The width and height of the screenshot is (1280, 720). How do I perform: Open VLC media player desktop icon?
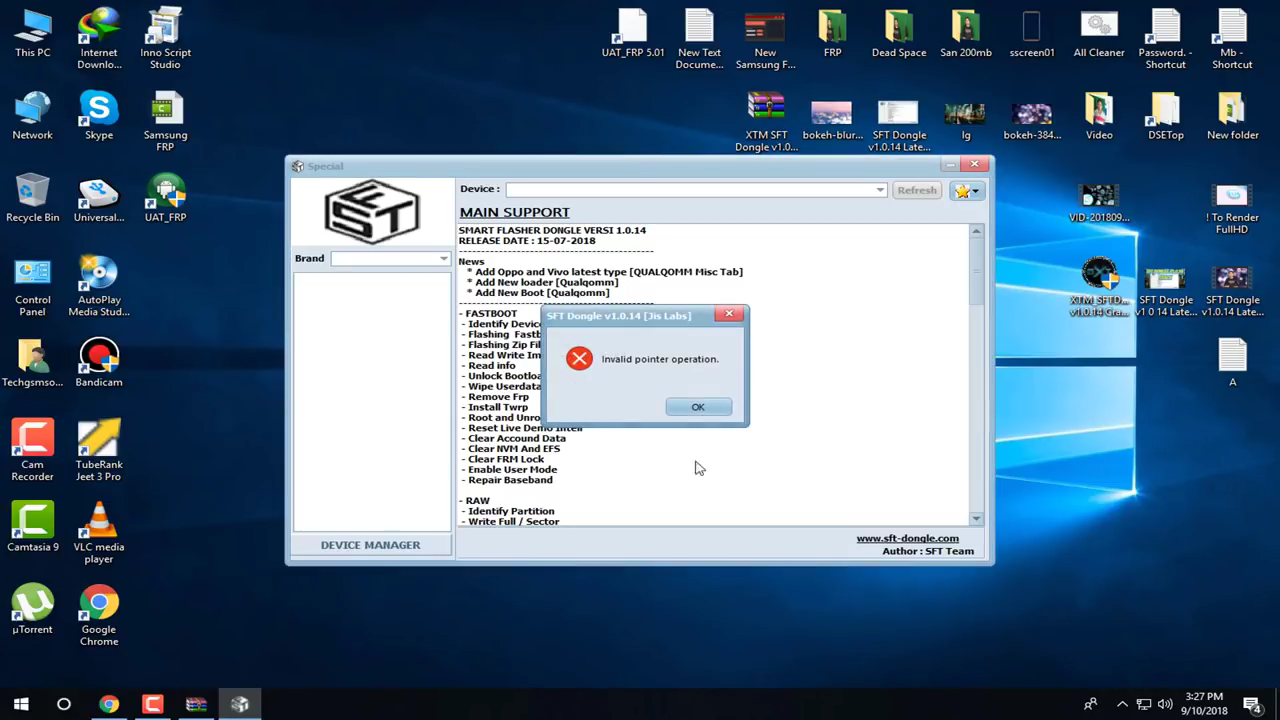(99, 533)
